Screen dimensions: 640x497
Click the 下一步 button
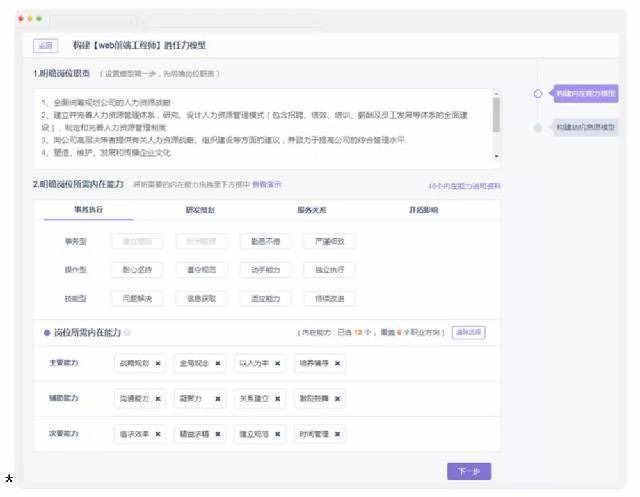[468, 471]
